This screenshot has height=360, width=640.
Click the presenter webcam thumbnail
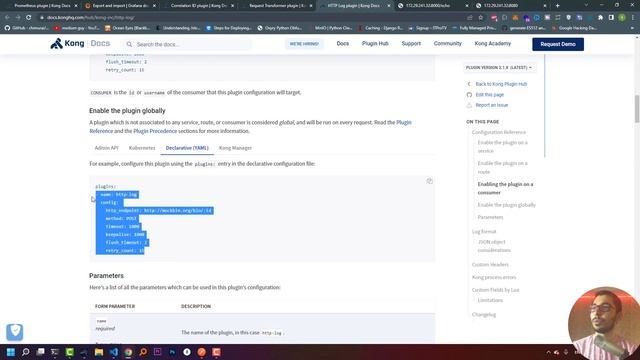(x=604, y=323)
